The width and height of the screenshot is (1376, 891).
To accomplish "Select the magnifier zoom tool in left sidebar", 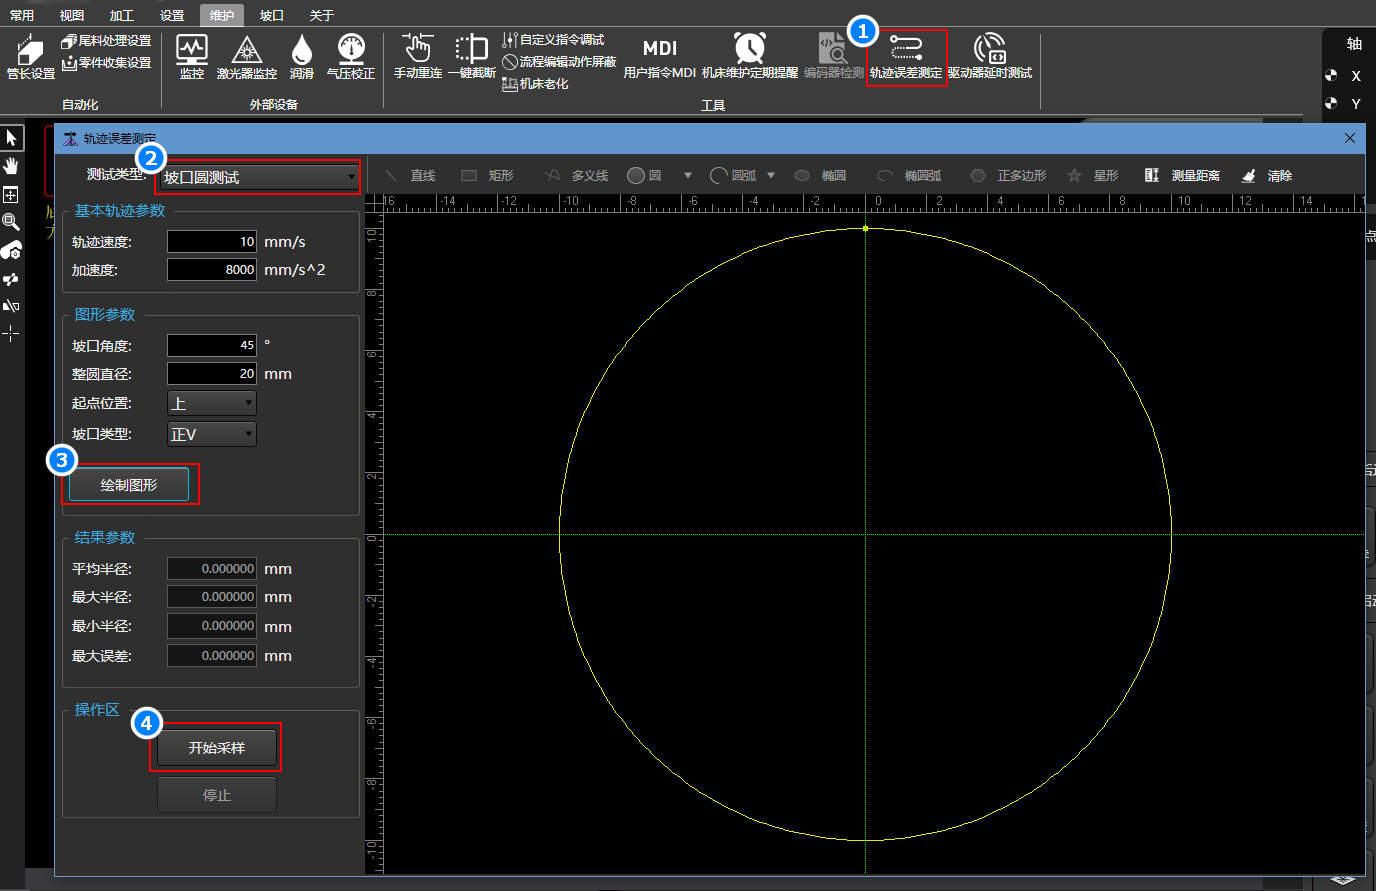I will (11, 222).
